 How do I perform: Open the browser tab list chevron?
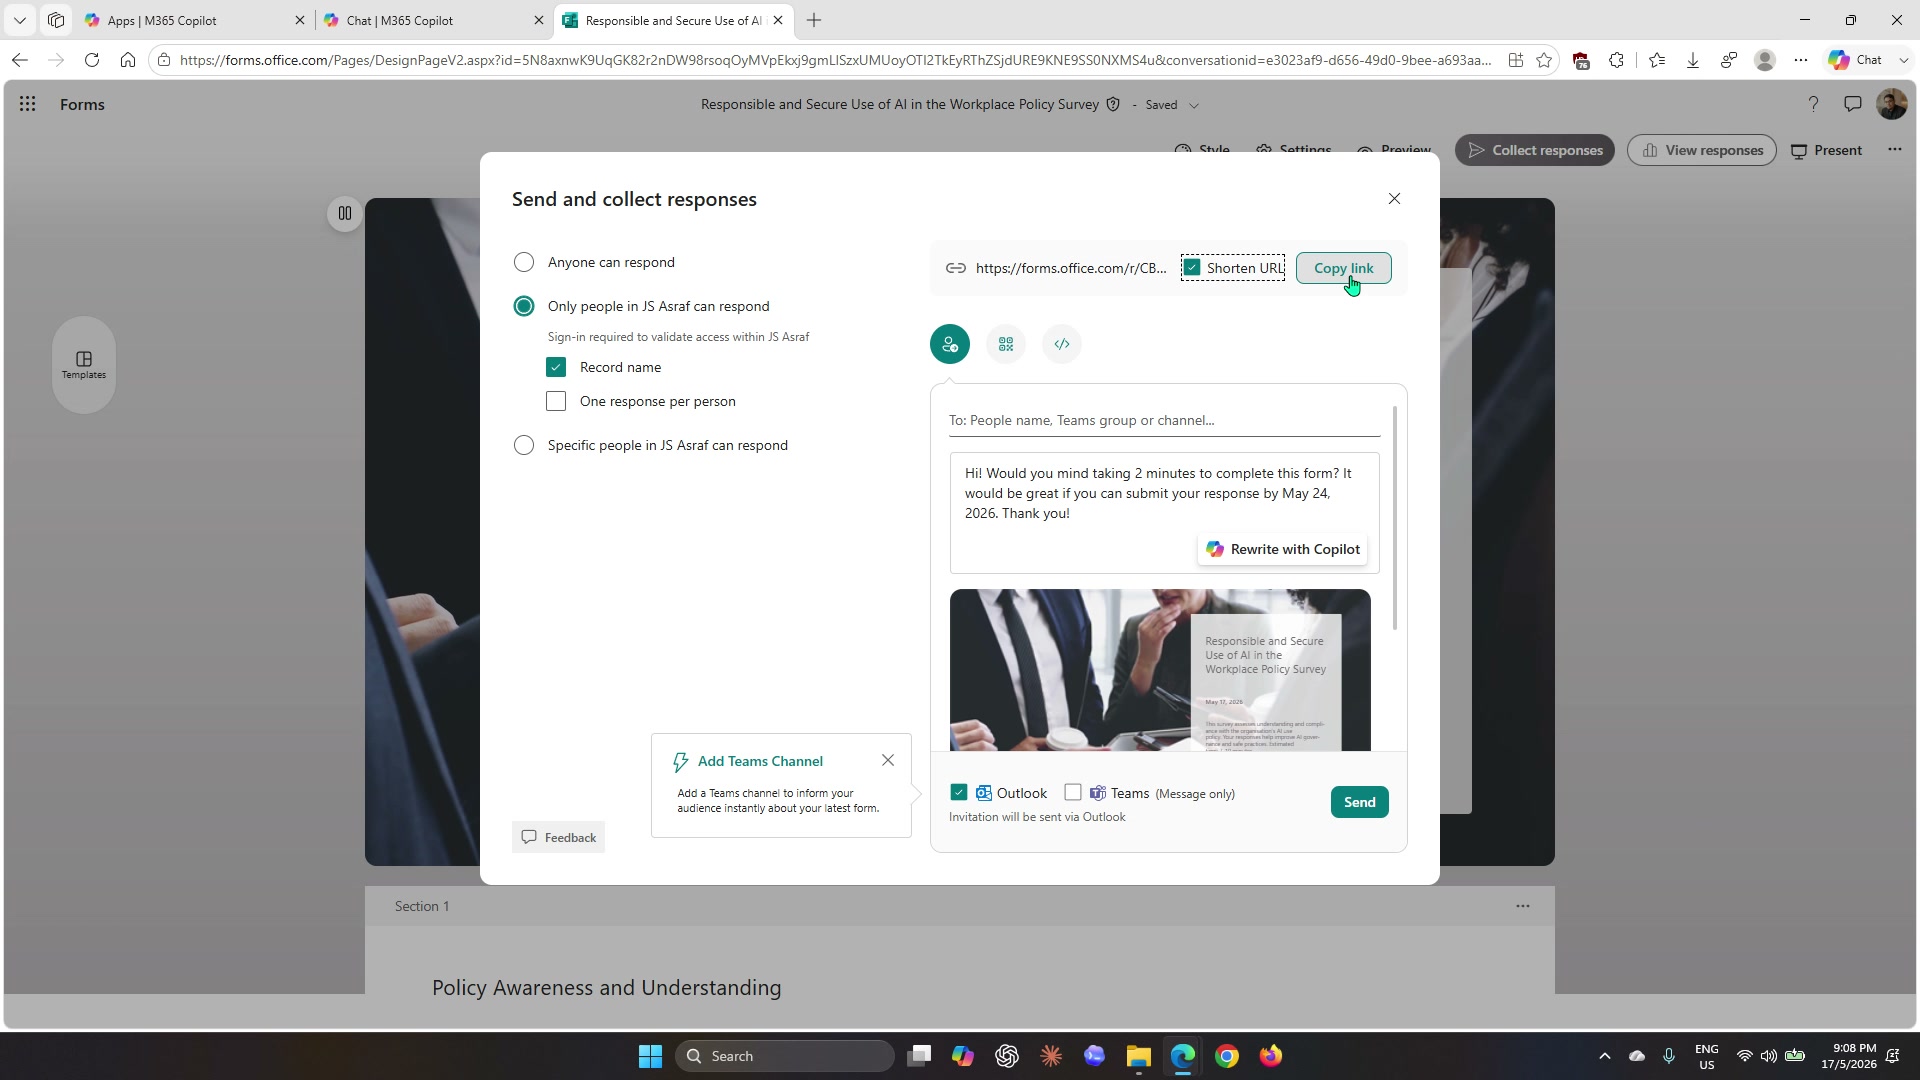coord(19,20)
